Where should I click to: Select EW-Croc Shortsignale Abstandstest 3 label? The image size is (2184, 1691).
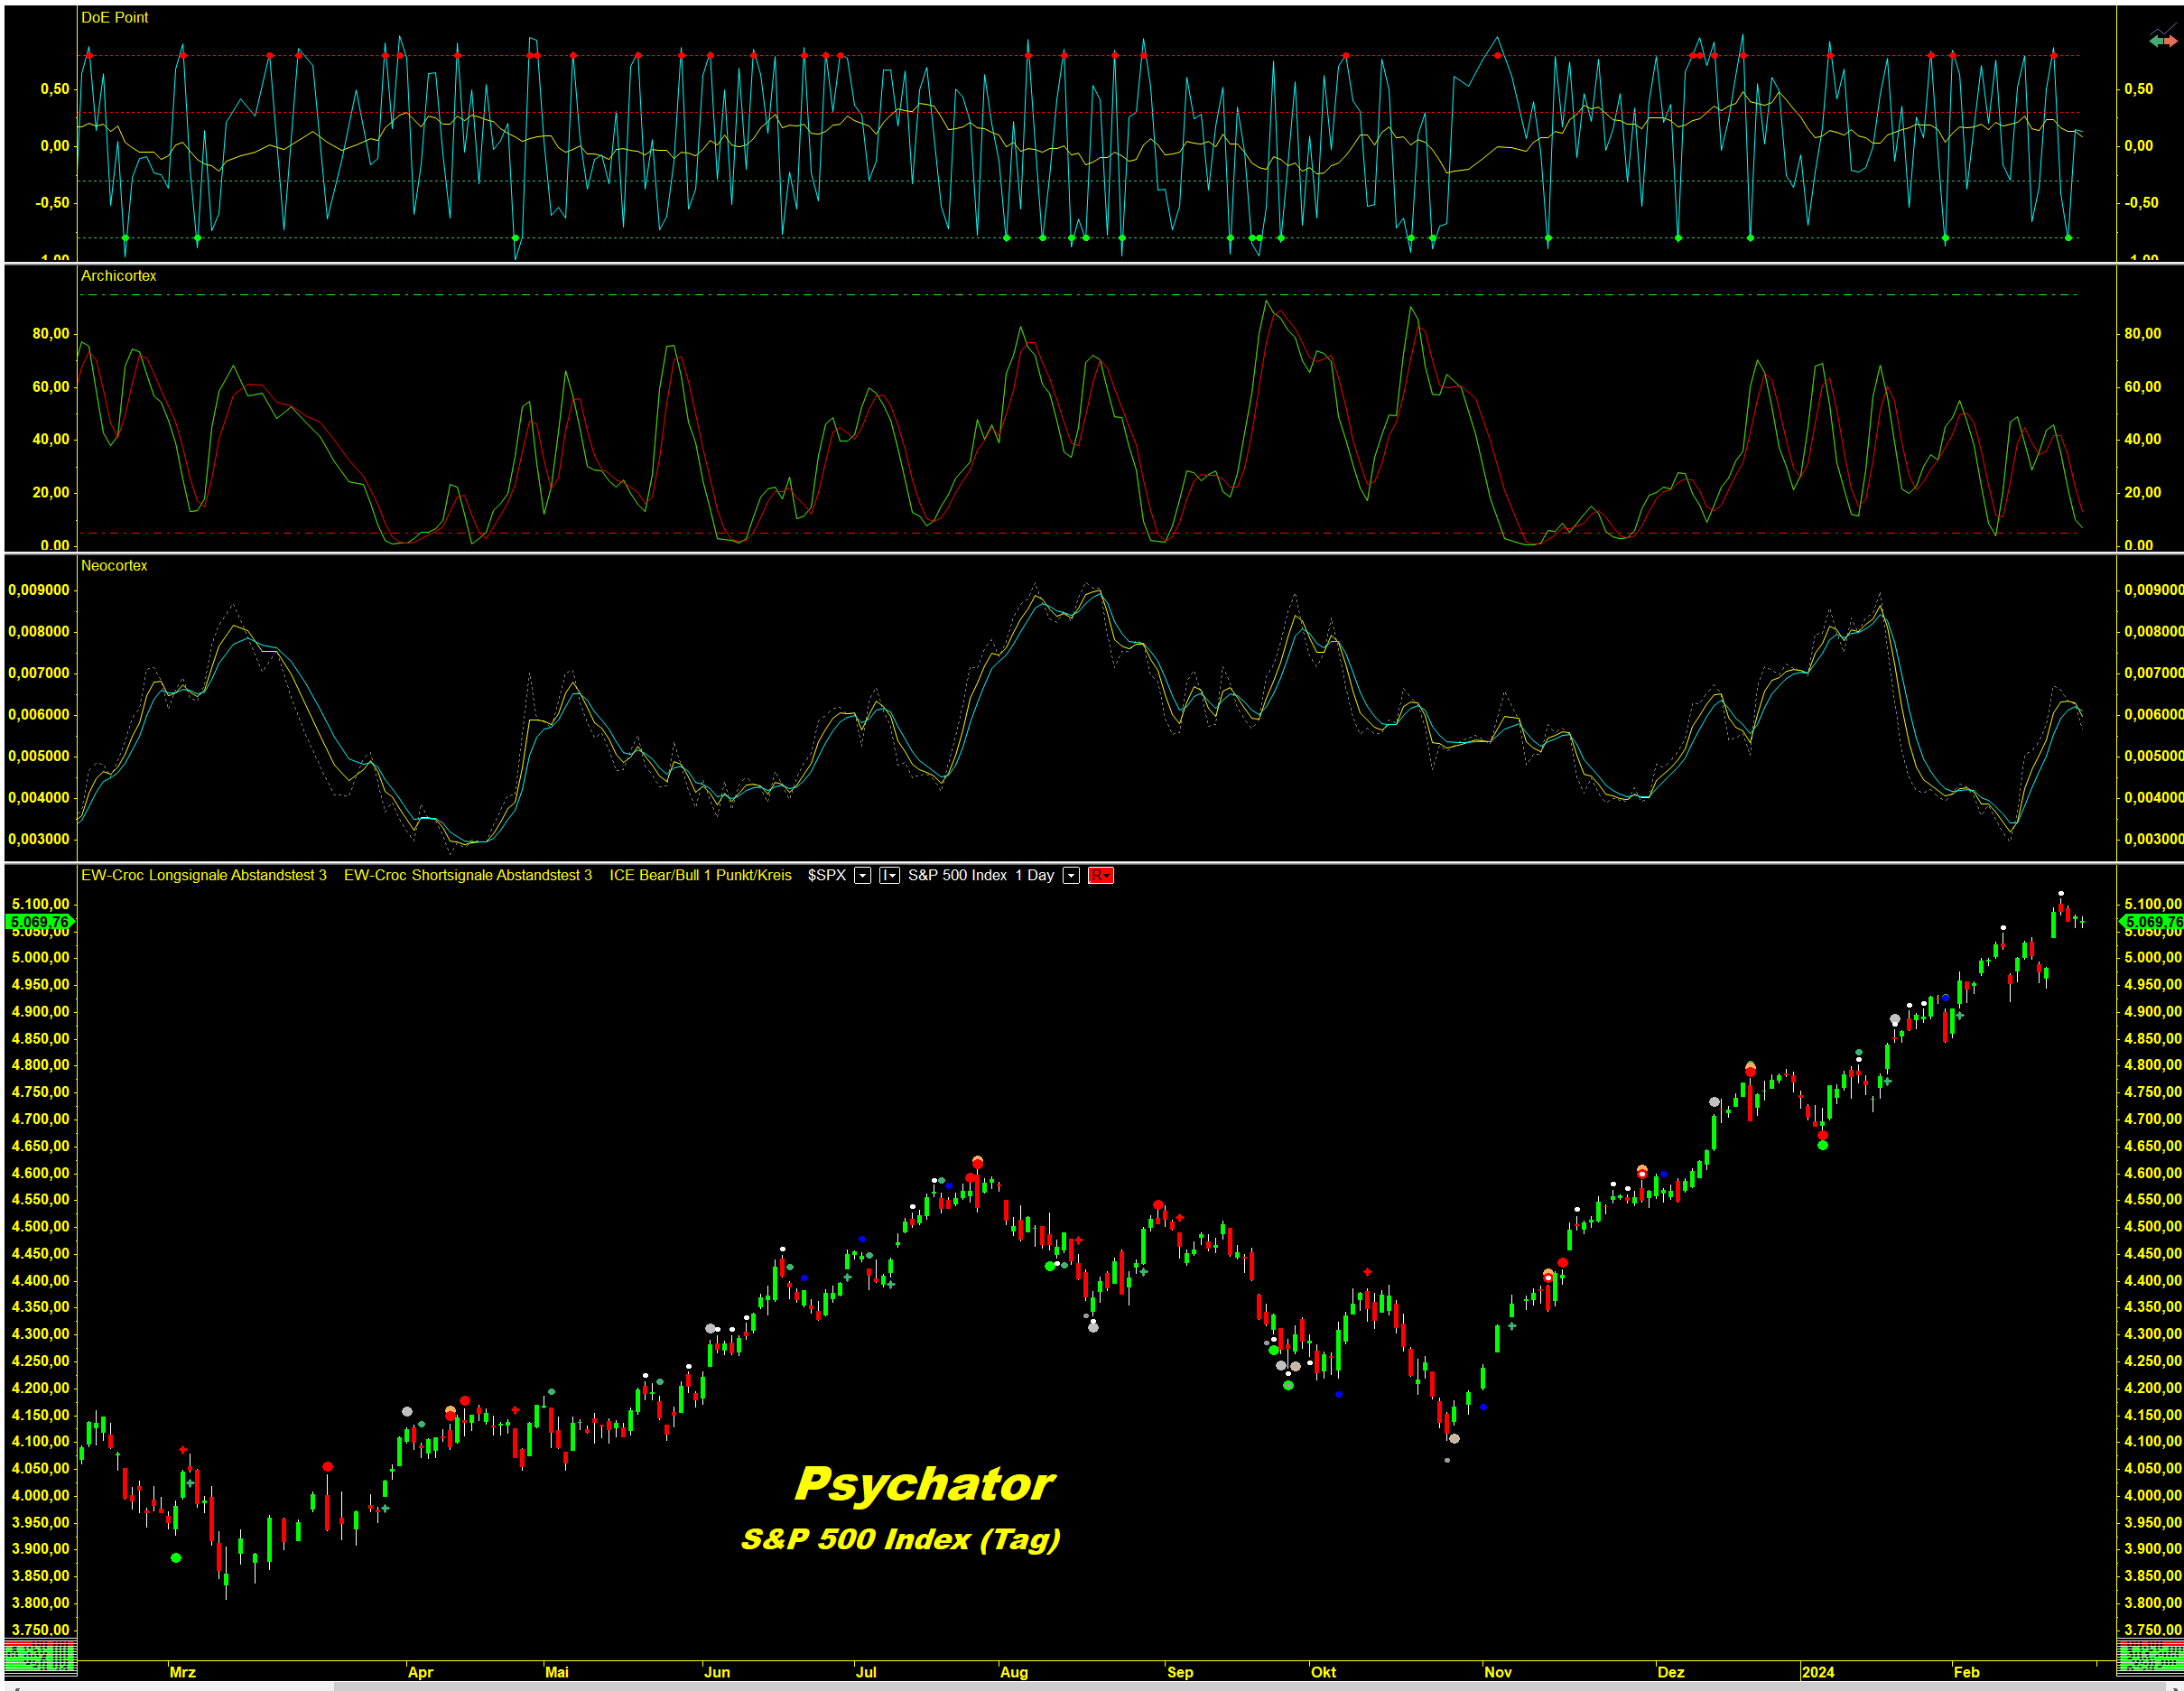[x=468, y=876]
